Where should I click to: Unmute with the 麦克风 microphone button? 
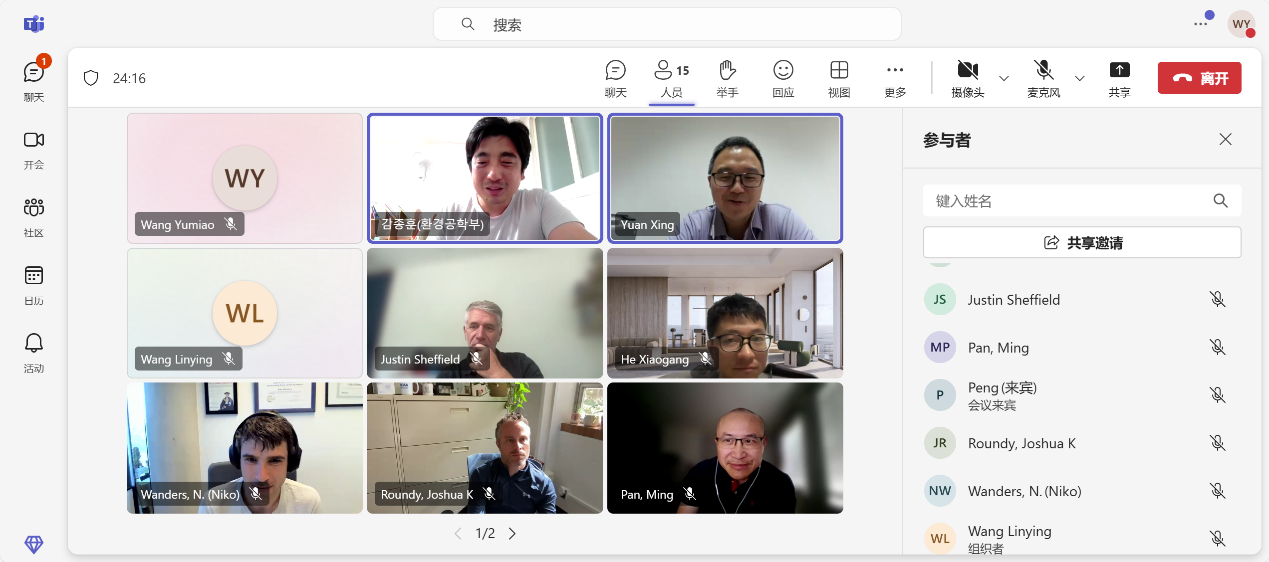[x=1043, y=71]
